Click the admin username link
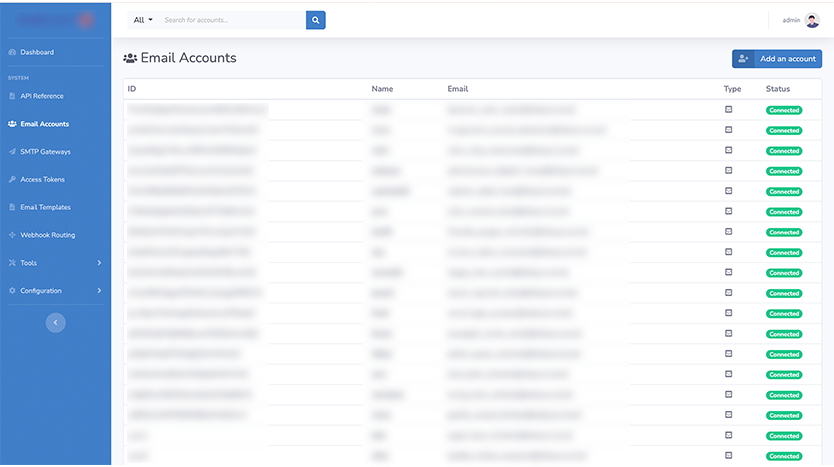The height and width of the screenshot is (467, 834). (791, 20)
